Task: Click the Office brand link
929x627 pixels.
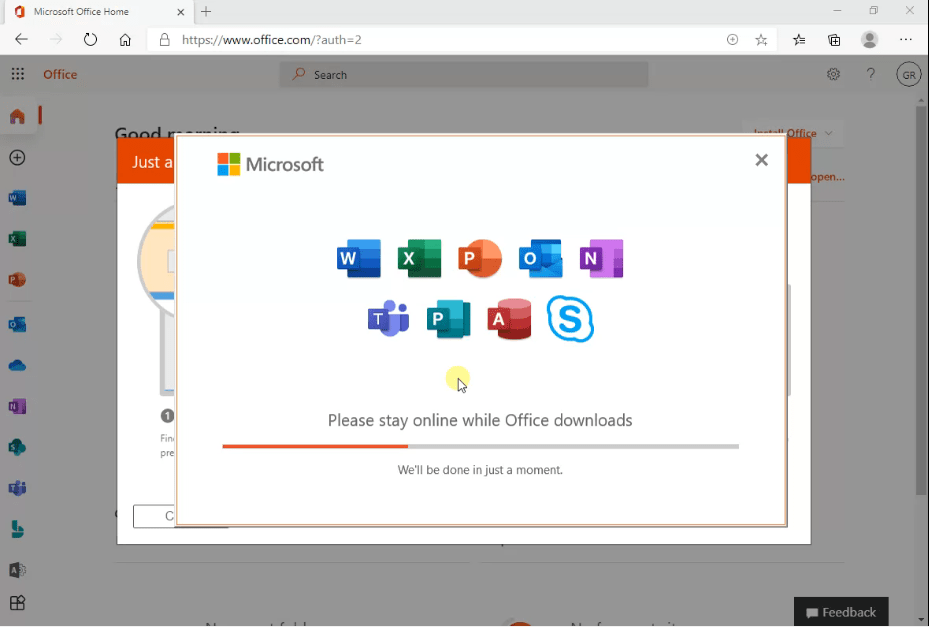Action: (x=60, y=74)
